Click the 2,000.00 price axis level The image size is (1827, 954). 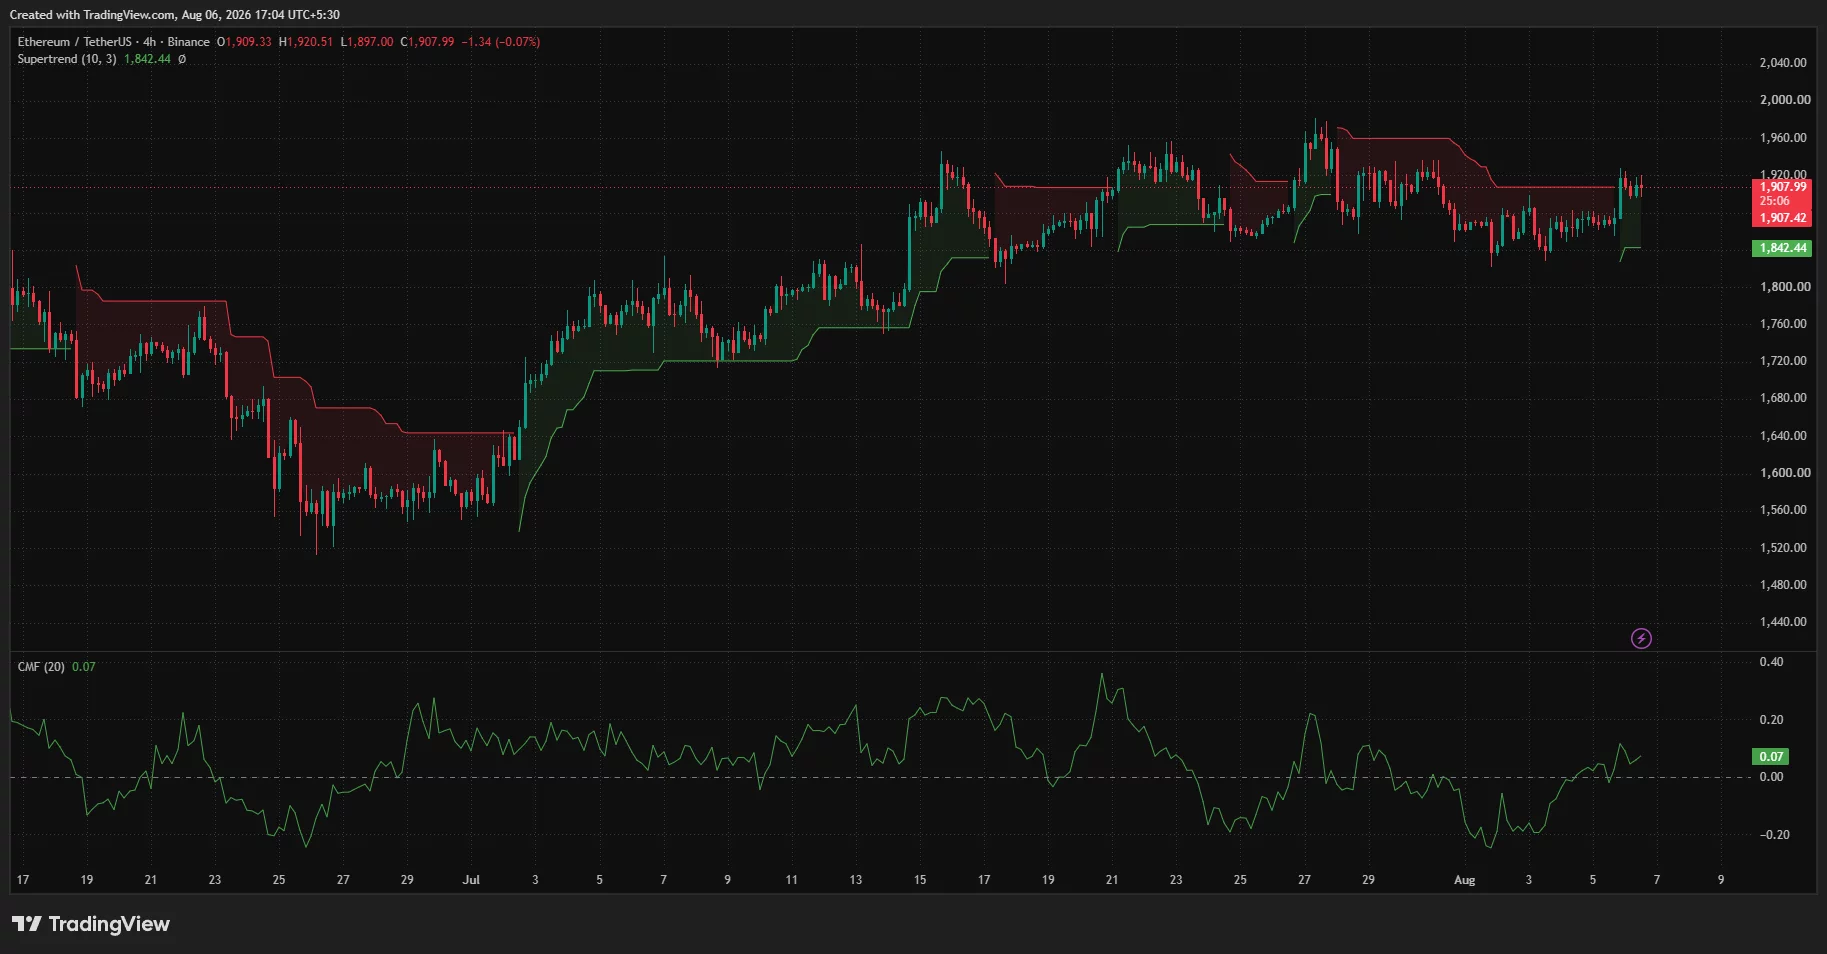point(1785,100)
